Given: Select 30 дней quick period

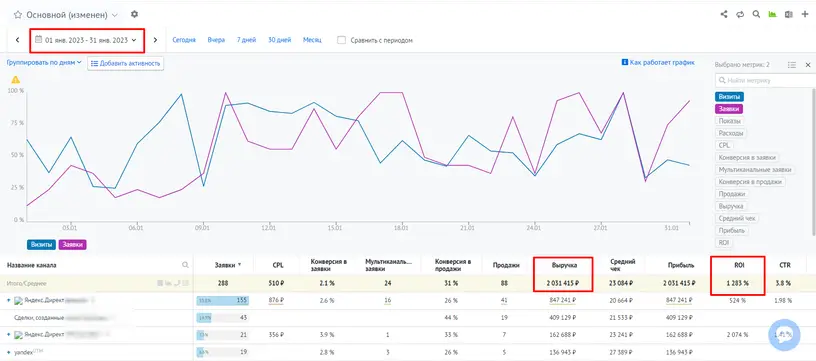Looking at the screenshot, I should (279, 40).
